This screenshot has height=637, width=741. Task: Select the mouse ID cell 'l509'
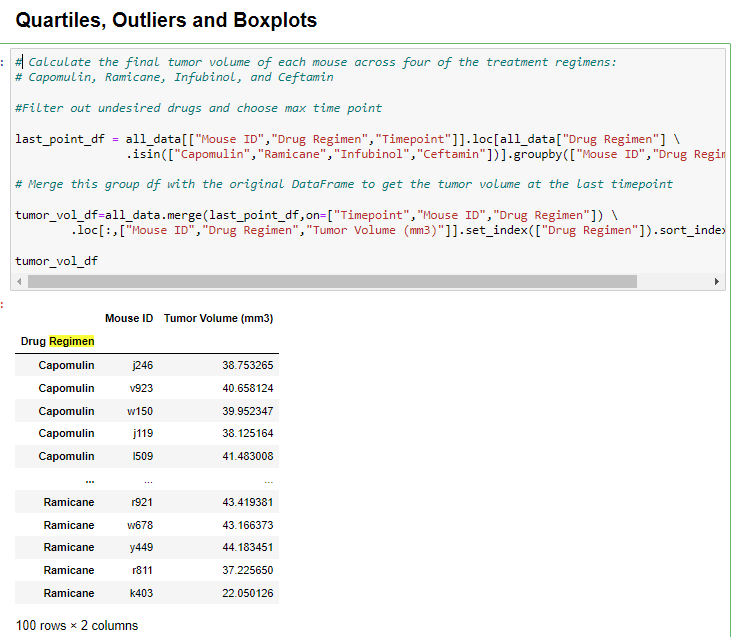(143, 456)
